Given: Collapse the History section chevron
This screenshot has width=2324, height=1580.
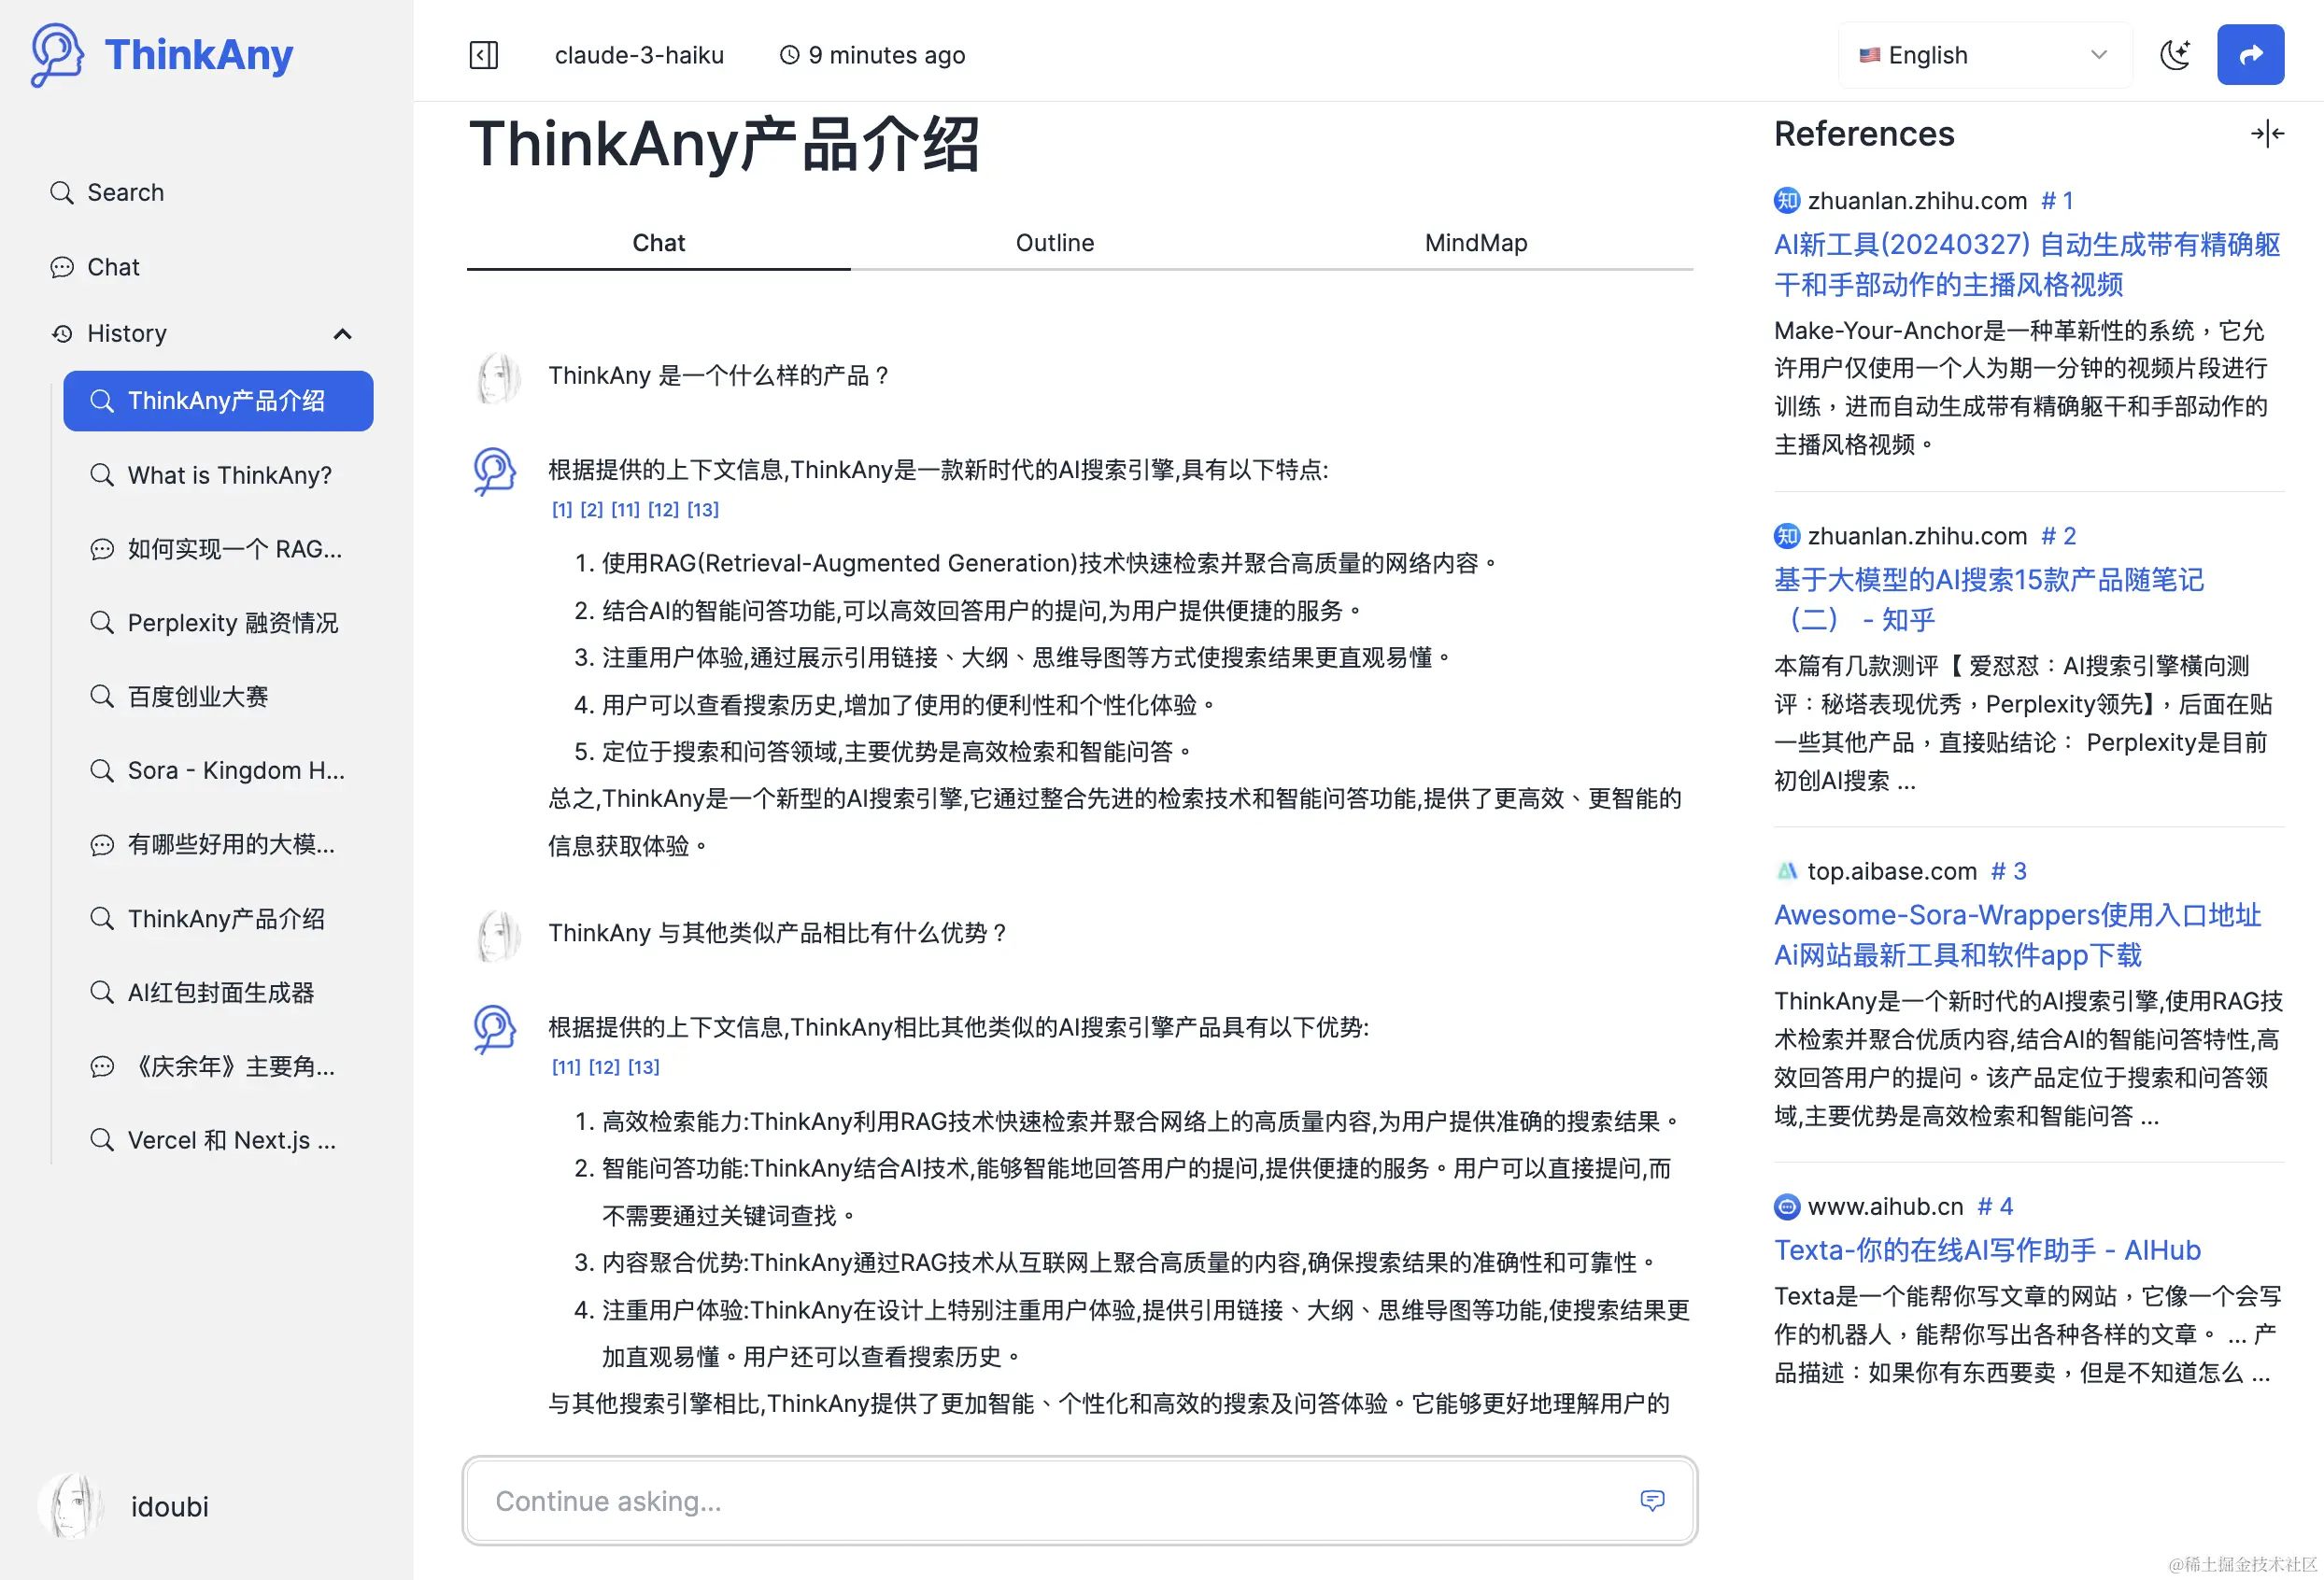Looking at the screenshot, I should [342, 334].
